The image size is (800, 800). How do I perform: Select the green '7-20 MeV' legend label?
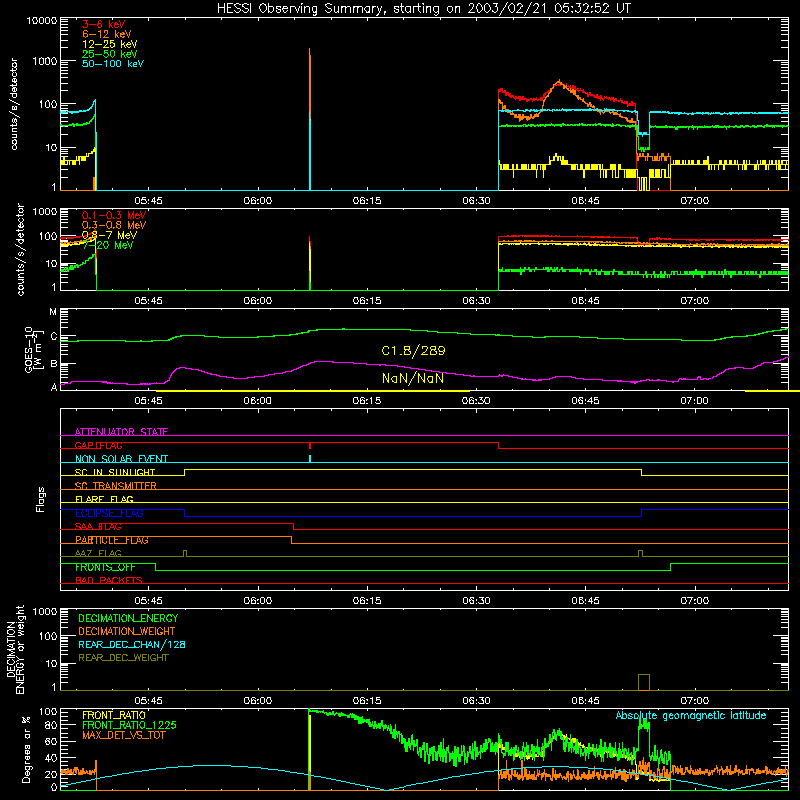pyautogui.click(x=107, y=245)
